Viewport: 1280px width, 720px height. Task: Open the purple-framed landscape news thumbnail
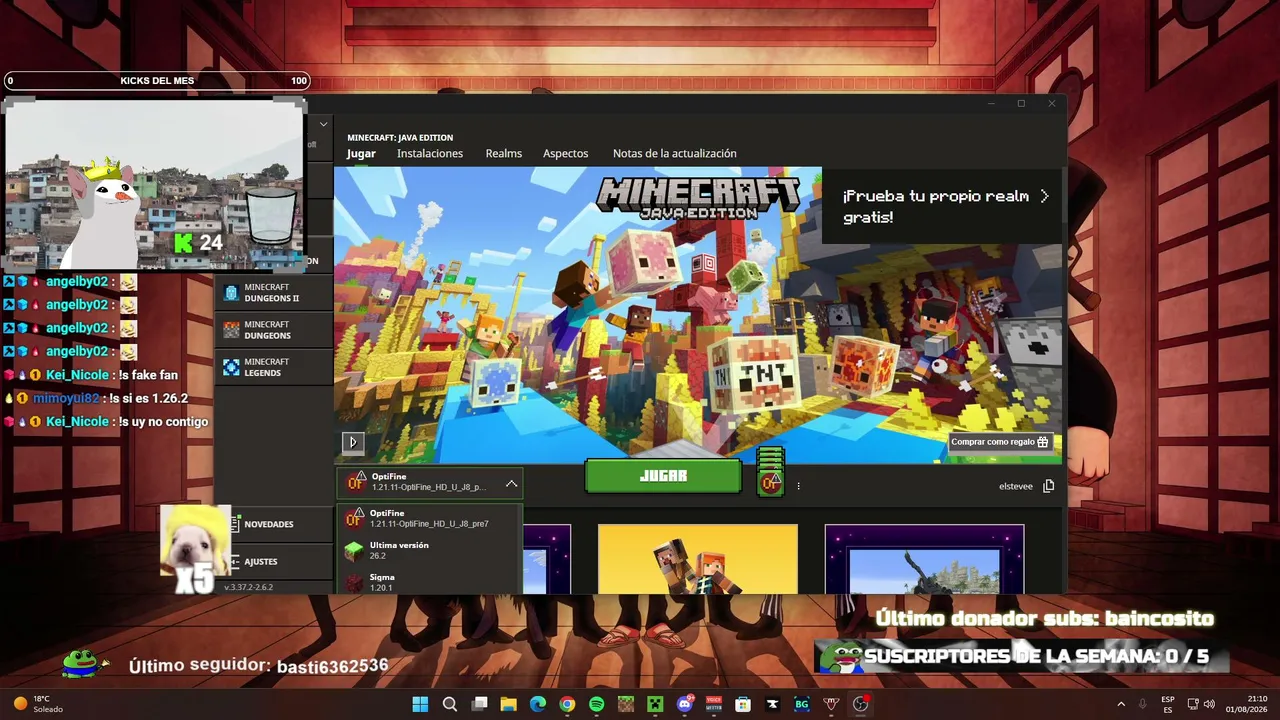coord(924,559)
